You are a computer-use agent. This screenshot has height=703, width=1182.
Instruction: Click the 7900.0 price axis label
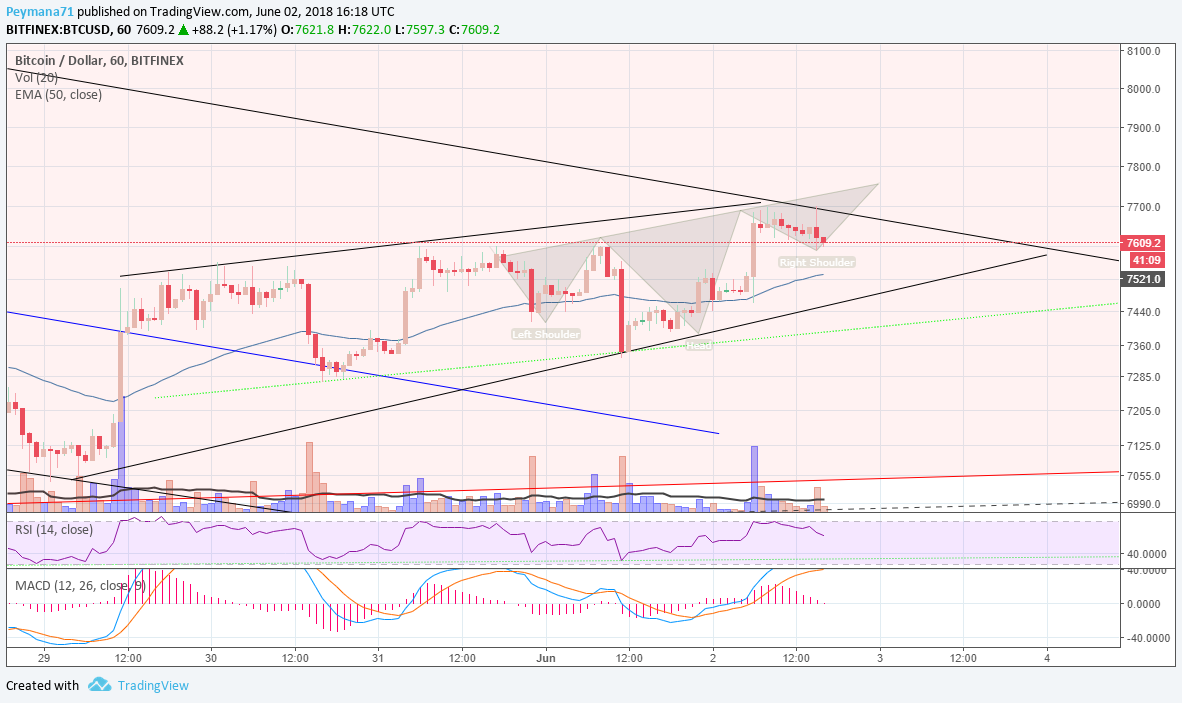pos(1143,128)
